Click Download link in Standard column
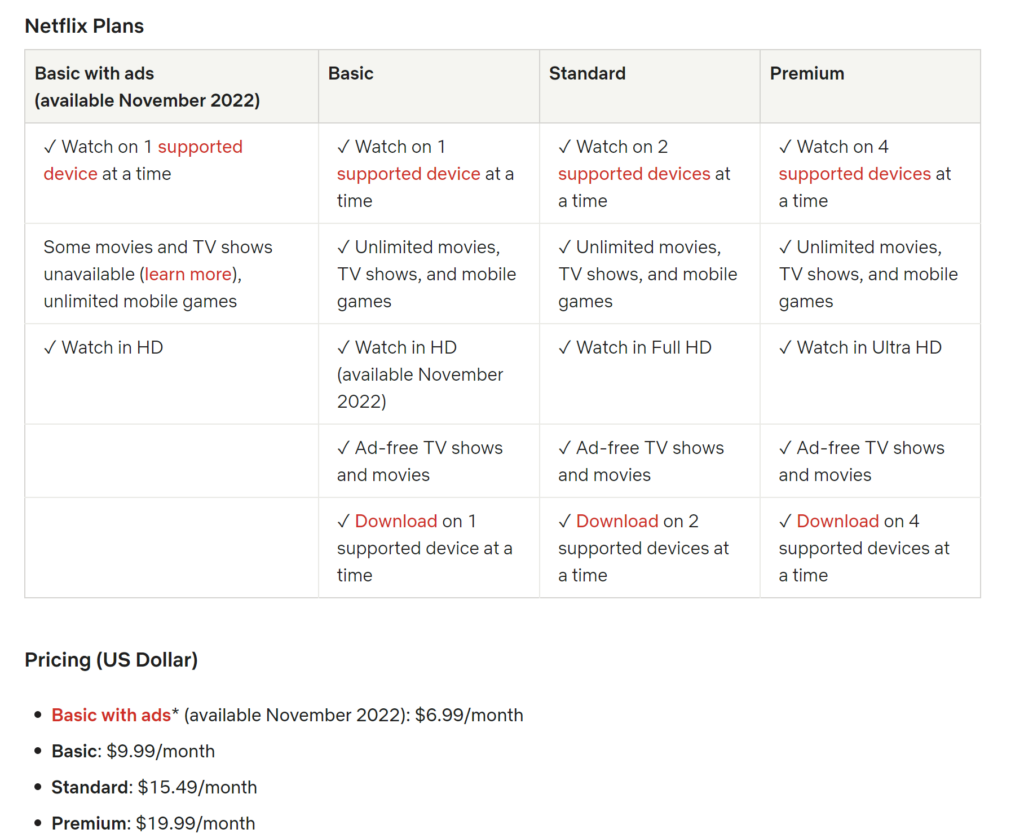The image size is (1024, 838). click(x=617, y=521)
